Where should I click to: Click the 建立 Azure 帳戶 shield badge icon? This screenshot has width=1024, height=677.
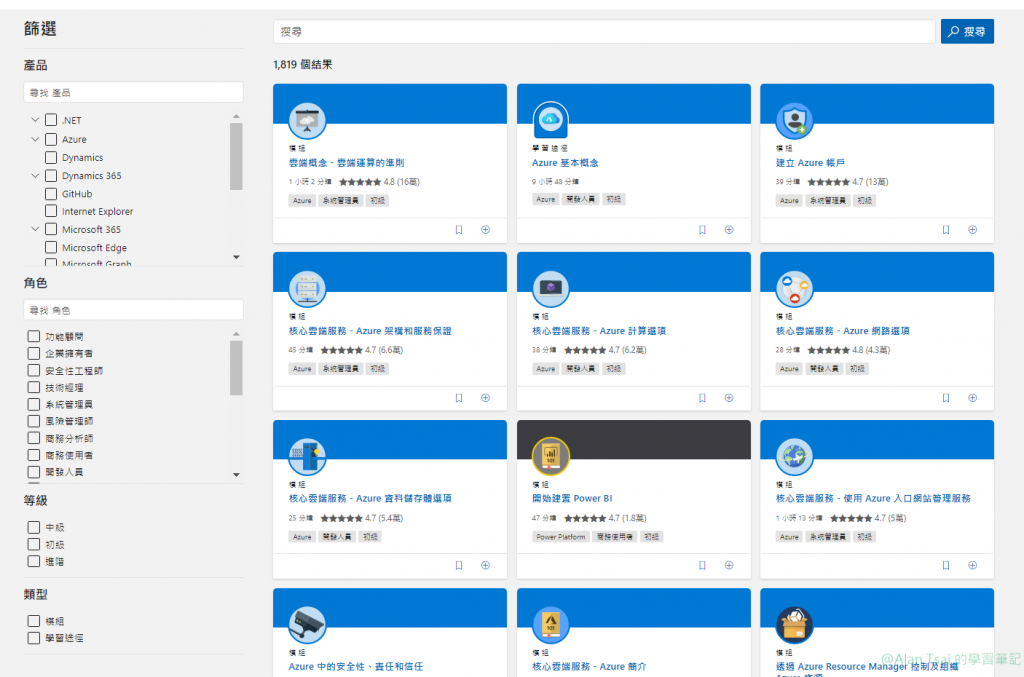click(x=794, y=121)
